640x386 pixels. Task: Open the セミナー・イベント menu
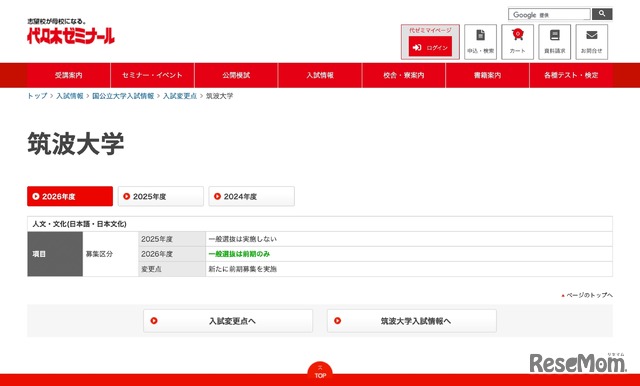(x=152, y=75)
